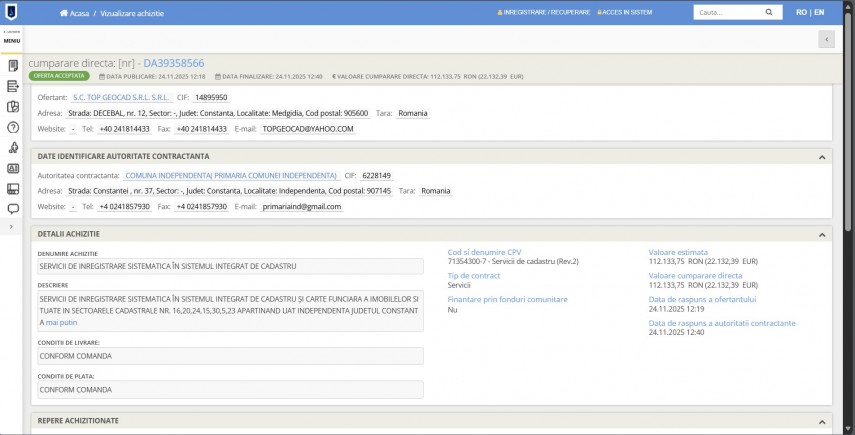Open the S.C. TOP GEOCAD S.R.L. supplier link

coord(120,98)
